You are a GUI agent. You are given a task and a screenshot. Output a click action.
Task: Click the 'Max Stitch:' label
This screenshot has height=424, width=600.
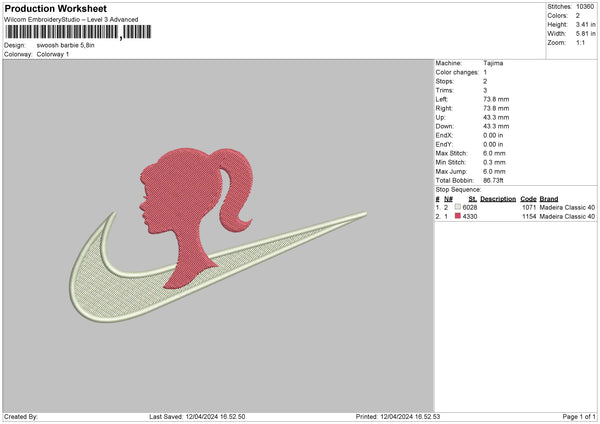(452, 153)
